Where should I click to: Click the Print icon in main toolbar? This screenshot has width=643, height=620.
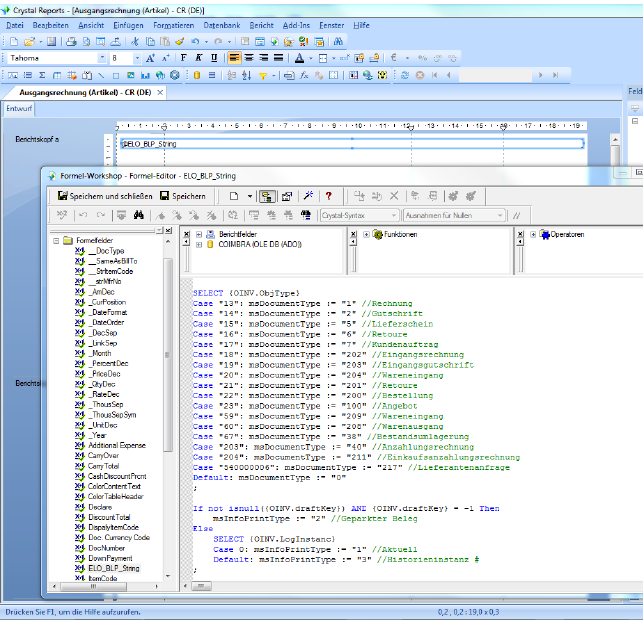[x=72, y=42]
